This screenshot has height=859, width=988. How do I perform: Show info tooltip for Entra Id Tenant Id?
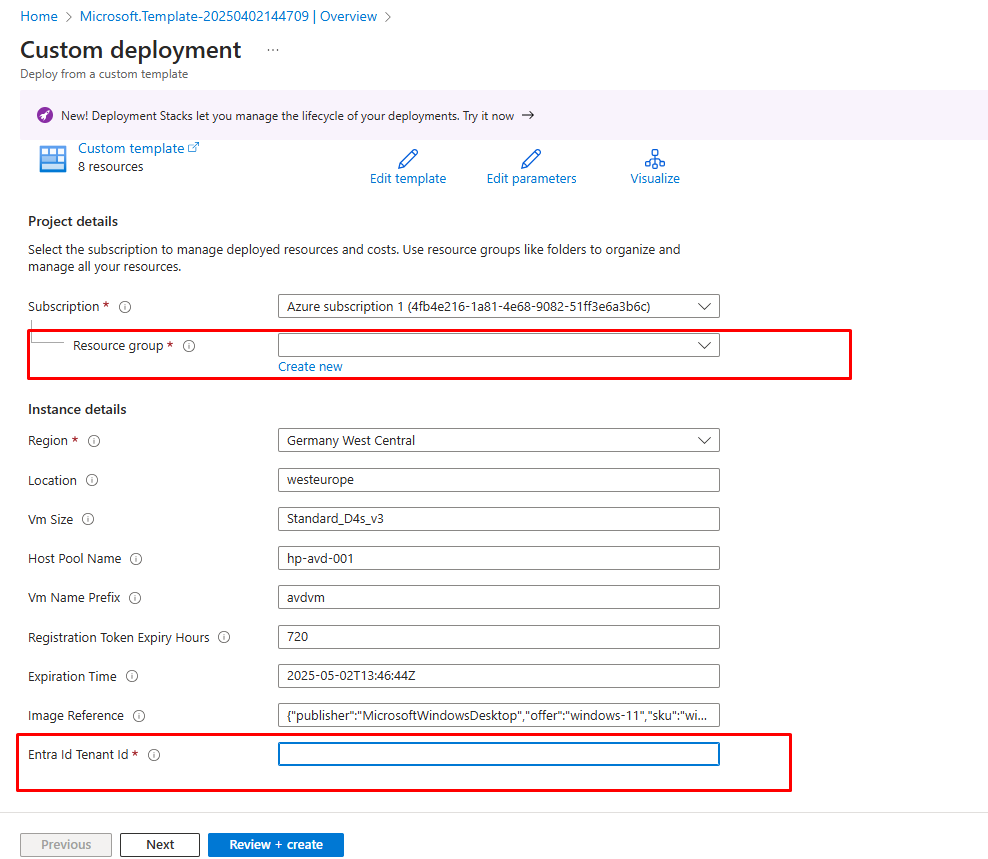point(154,755)
